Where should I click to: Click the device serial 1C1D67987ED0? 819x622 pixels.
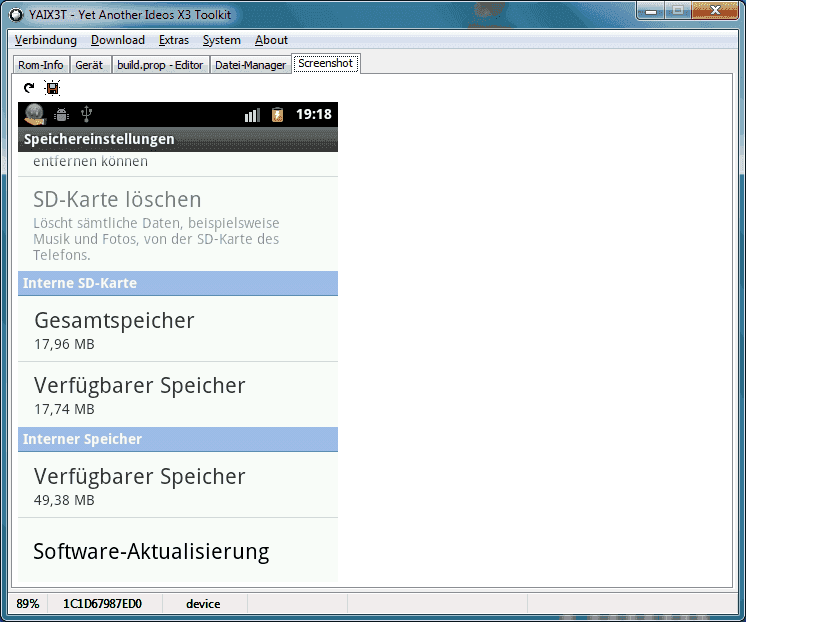102,604
